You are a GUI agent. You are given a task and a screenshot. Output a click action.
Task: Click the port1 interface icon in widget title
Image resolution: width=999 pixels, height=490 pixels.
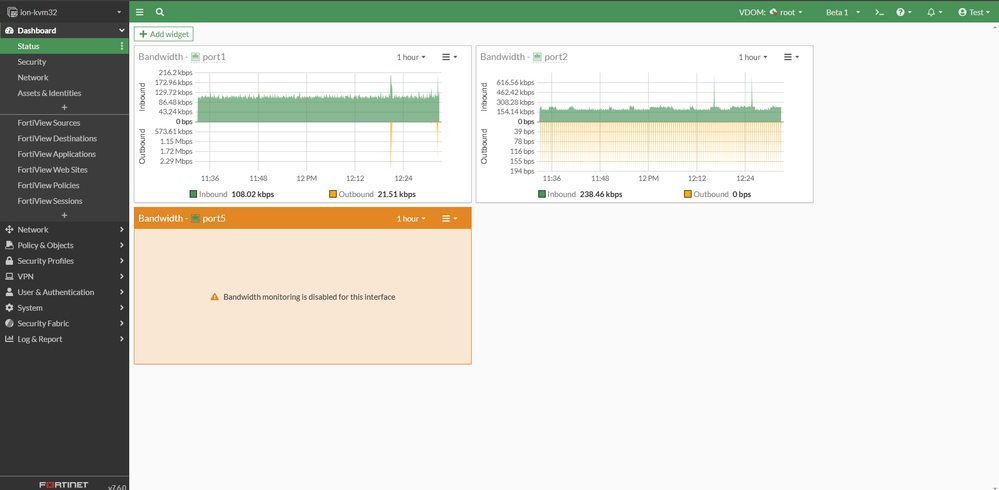coord(196,57)
